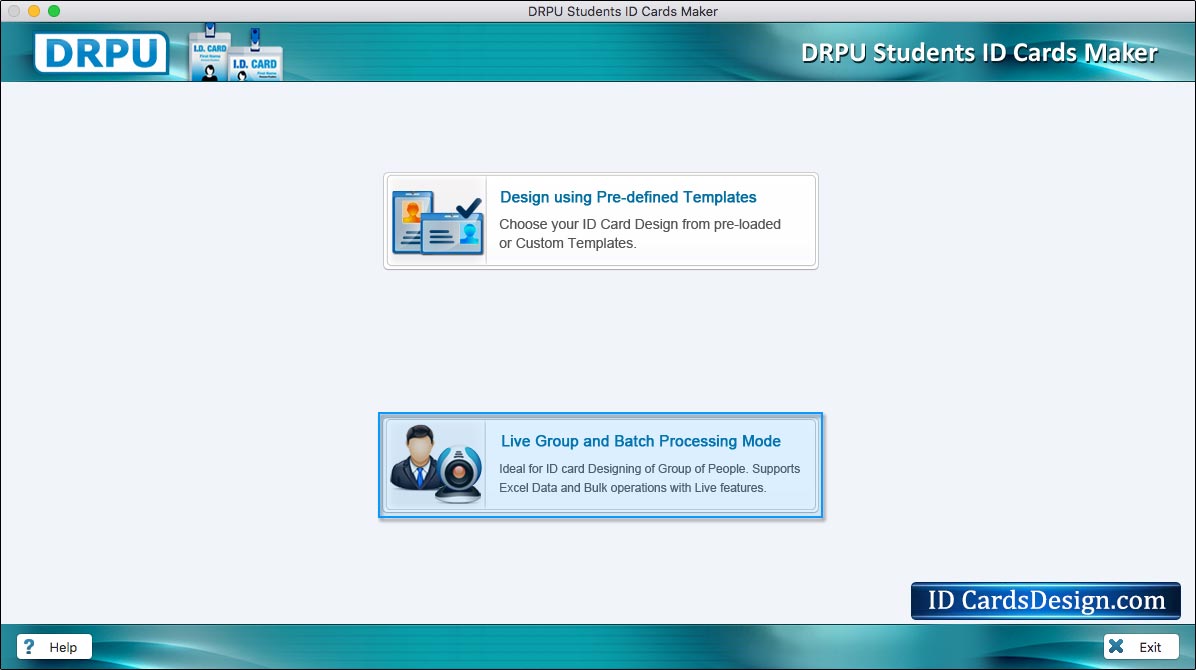1196x670 pixels.
Task: Click the question mark Help icon
Action: [29, 647]
